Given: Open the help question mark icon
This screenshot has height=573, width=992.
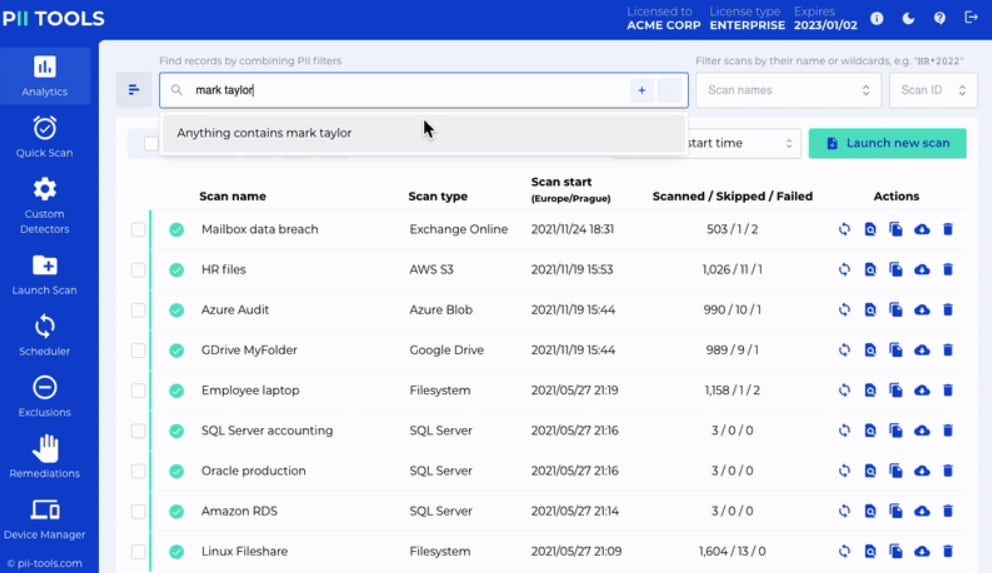Looking at the screenshot, I should [939, 18].
